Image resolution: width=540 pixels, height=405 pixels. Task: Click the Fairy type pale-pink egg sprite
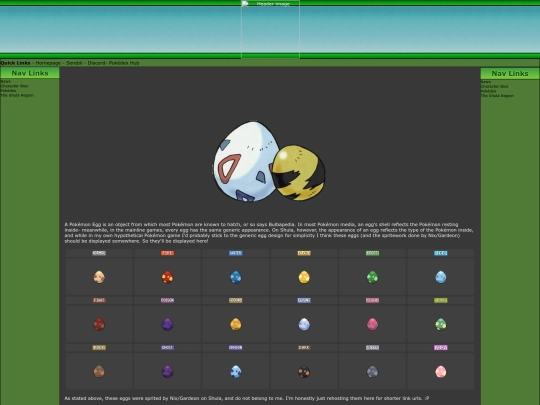(x=440, y=371)
